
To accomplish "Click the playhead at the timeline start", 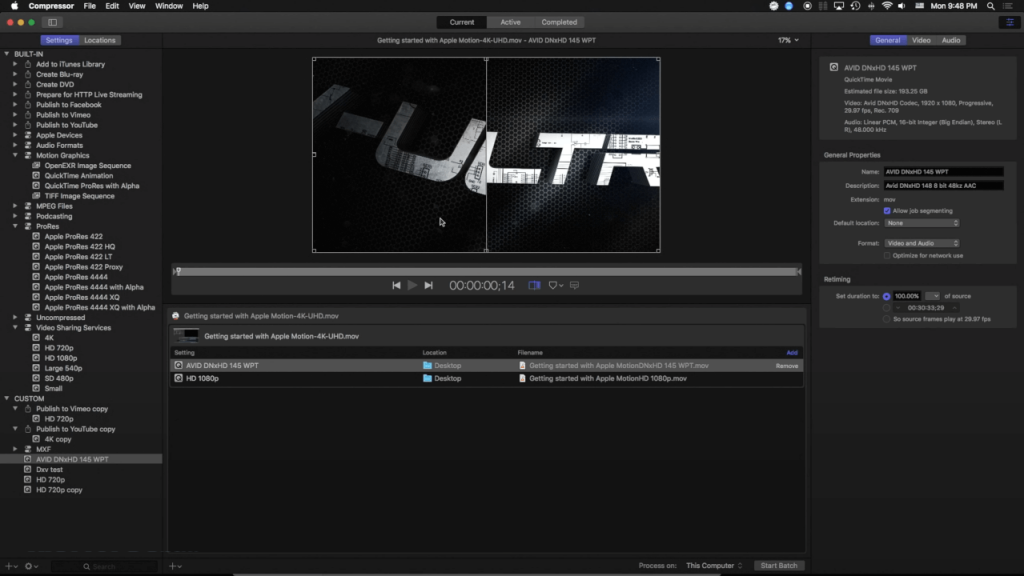I will pos(178,272).
